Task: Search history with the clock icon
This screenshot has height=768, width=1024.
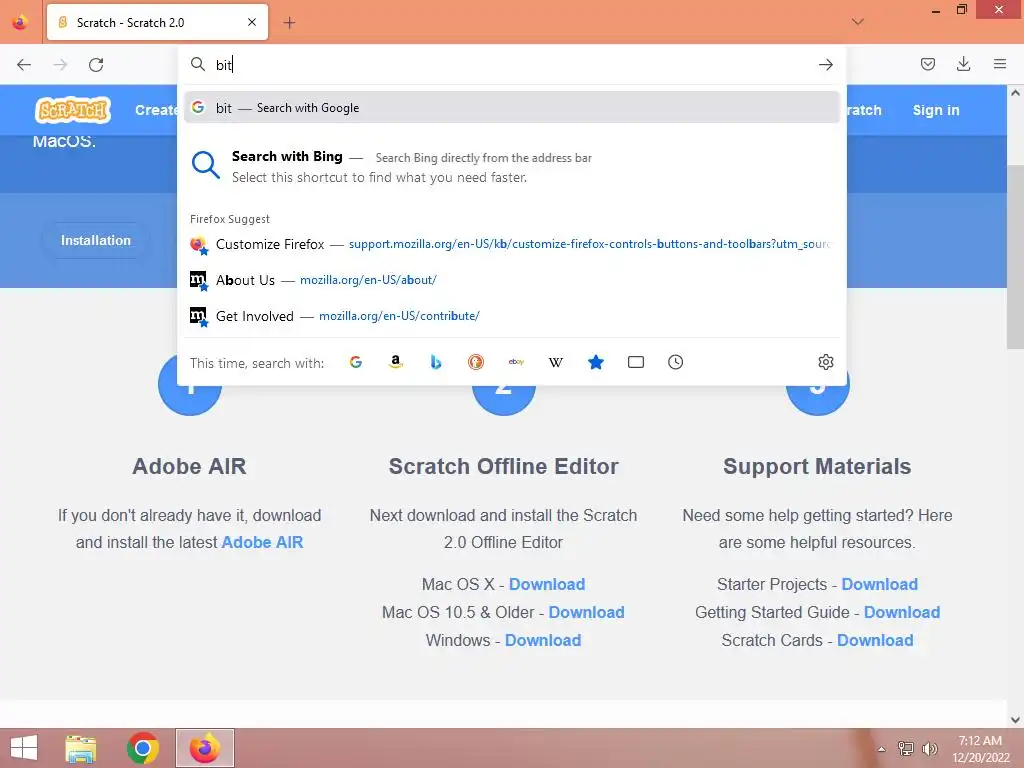Action: 675,362
